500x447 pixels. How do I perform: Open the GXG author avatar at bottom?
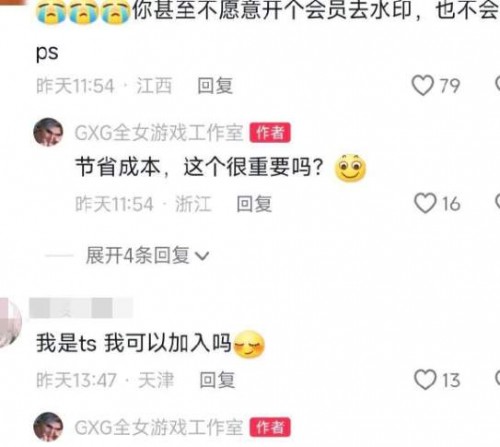48,427
